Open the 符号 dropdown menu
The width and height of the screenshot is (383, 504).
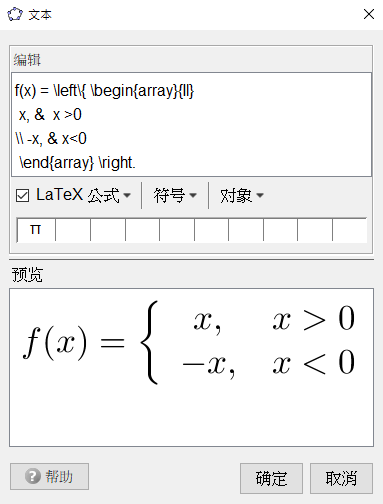[175, 195]
